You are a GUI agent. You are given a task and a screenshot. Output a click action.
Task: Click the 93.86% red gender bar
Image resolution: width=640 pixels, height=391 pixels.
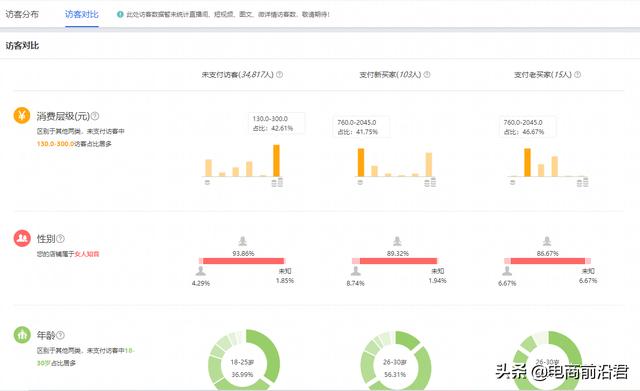point(243,261)
